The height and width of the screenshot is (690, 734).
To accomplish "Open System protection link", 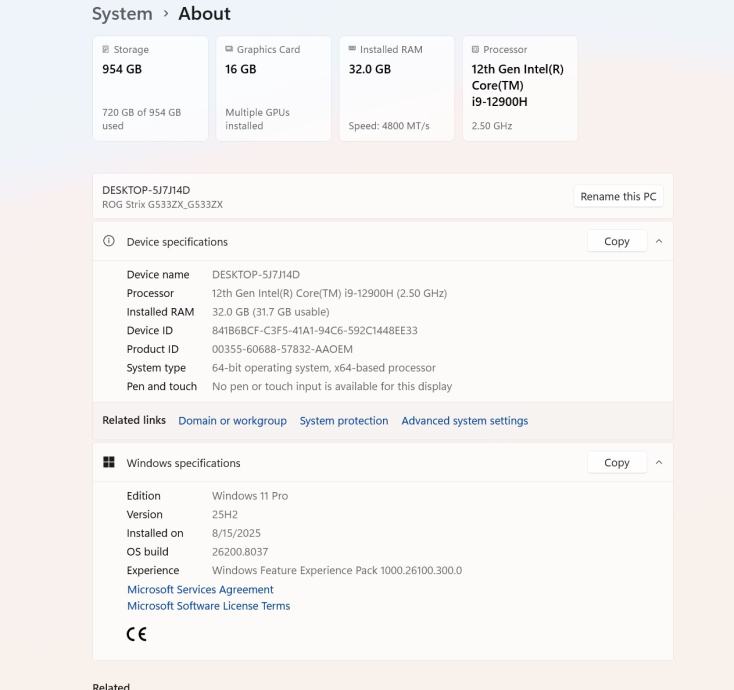I will click(x=344, y=421).
